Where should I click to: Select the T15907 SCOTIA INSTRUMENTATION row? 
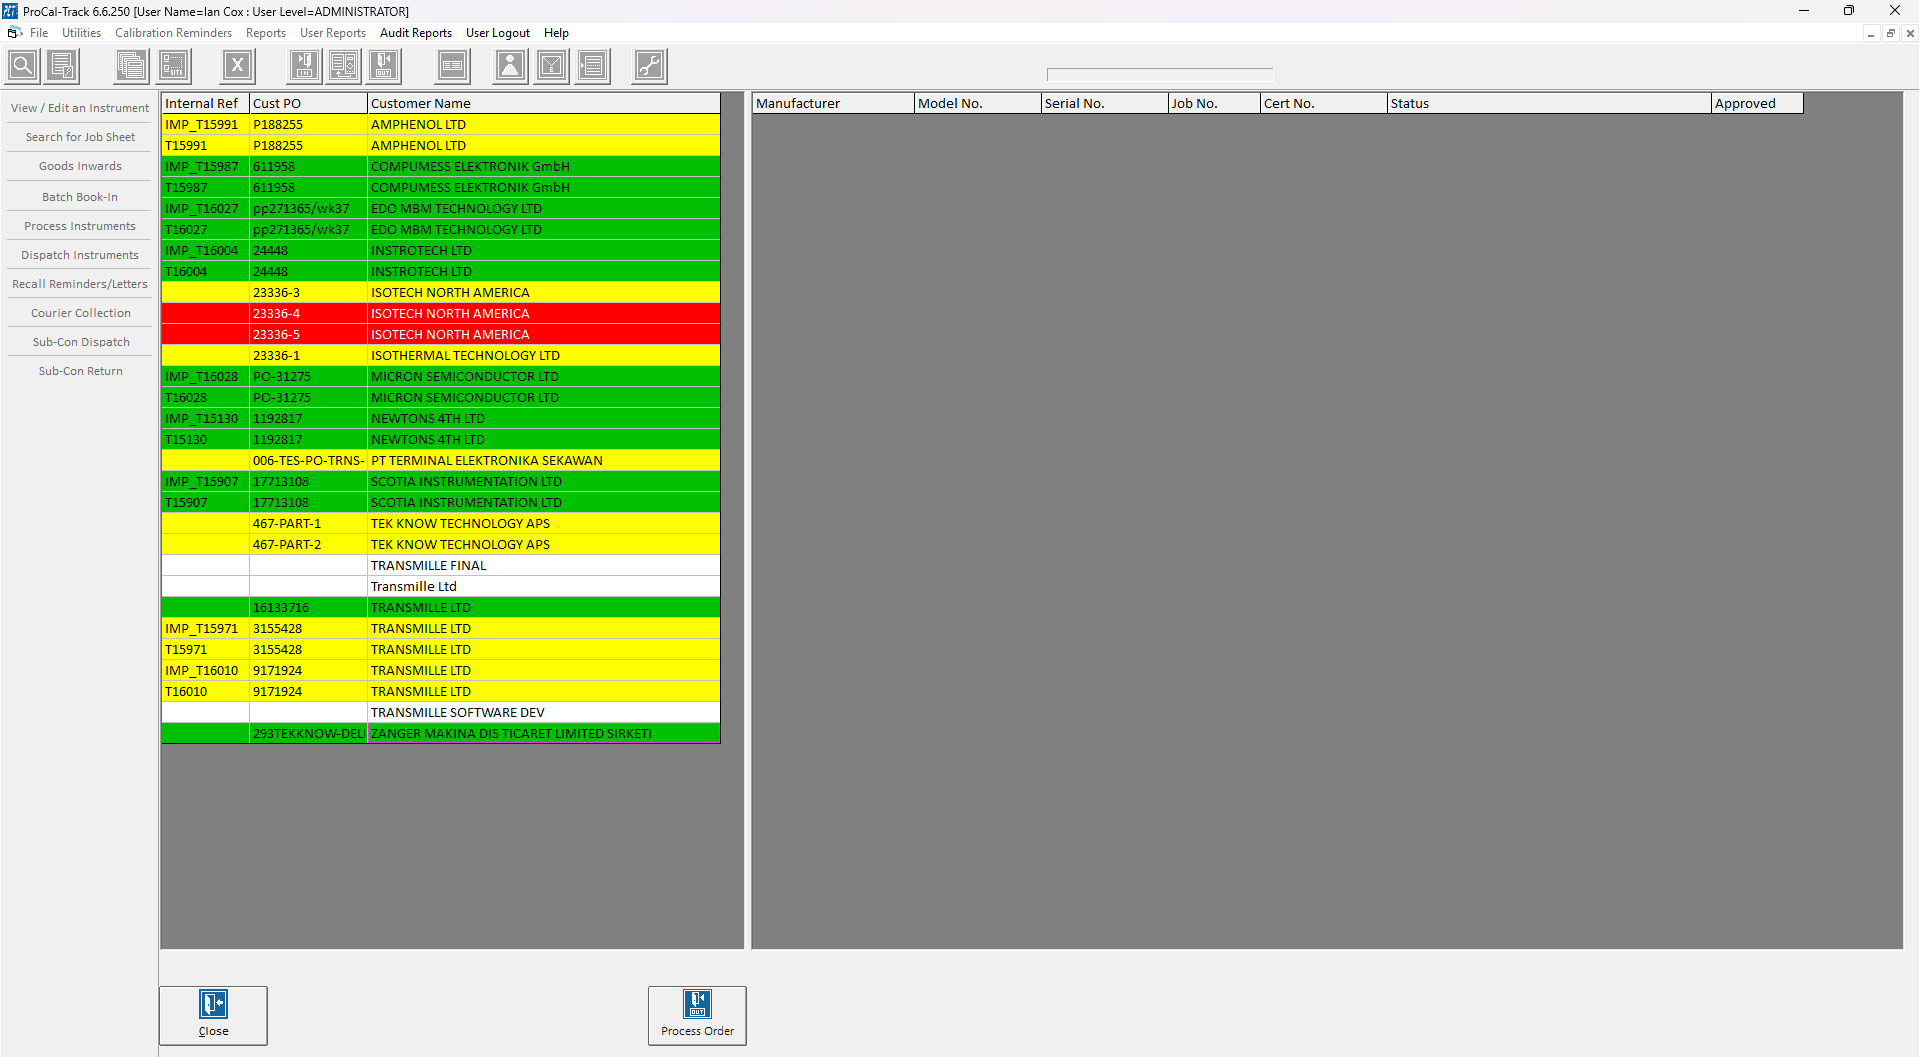pos(441,503)
